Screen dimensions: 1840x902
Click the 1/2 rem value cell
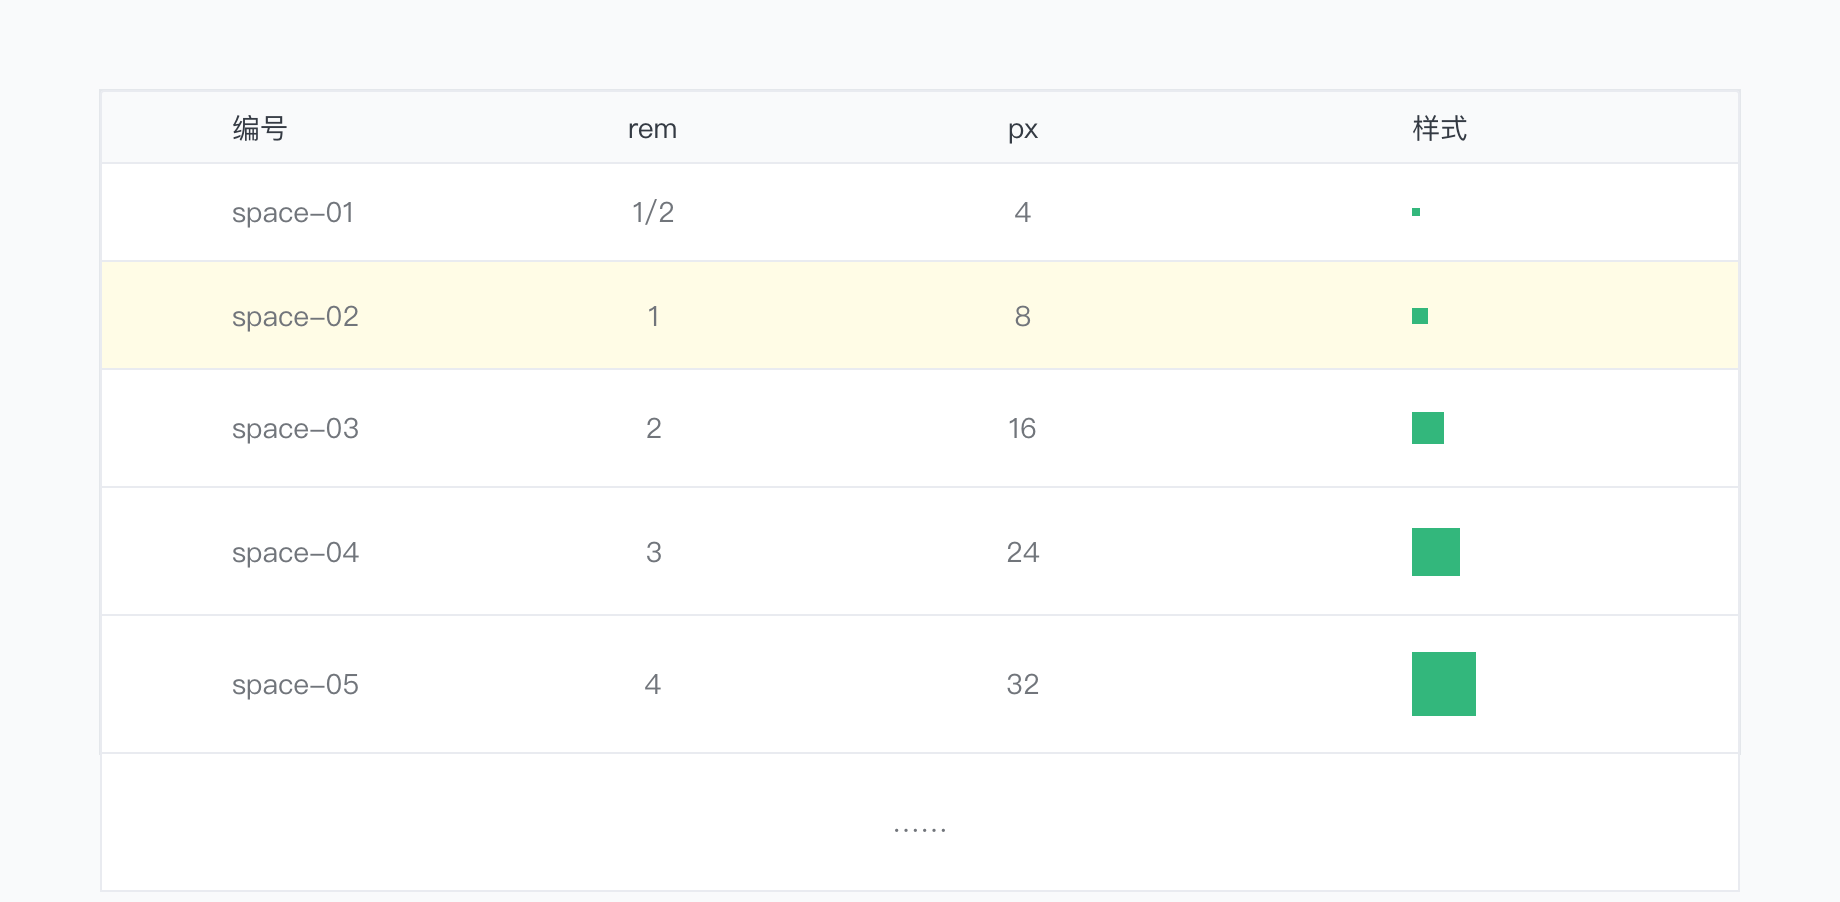(653, 212)
